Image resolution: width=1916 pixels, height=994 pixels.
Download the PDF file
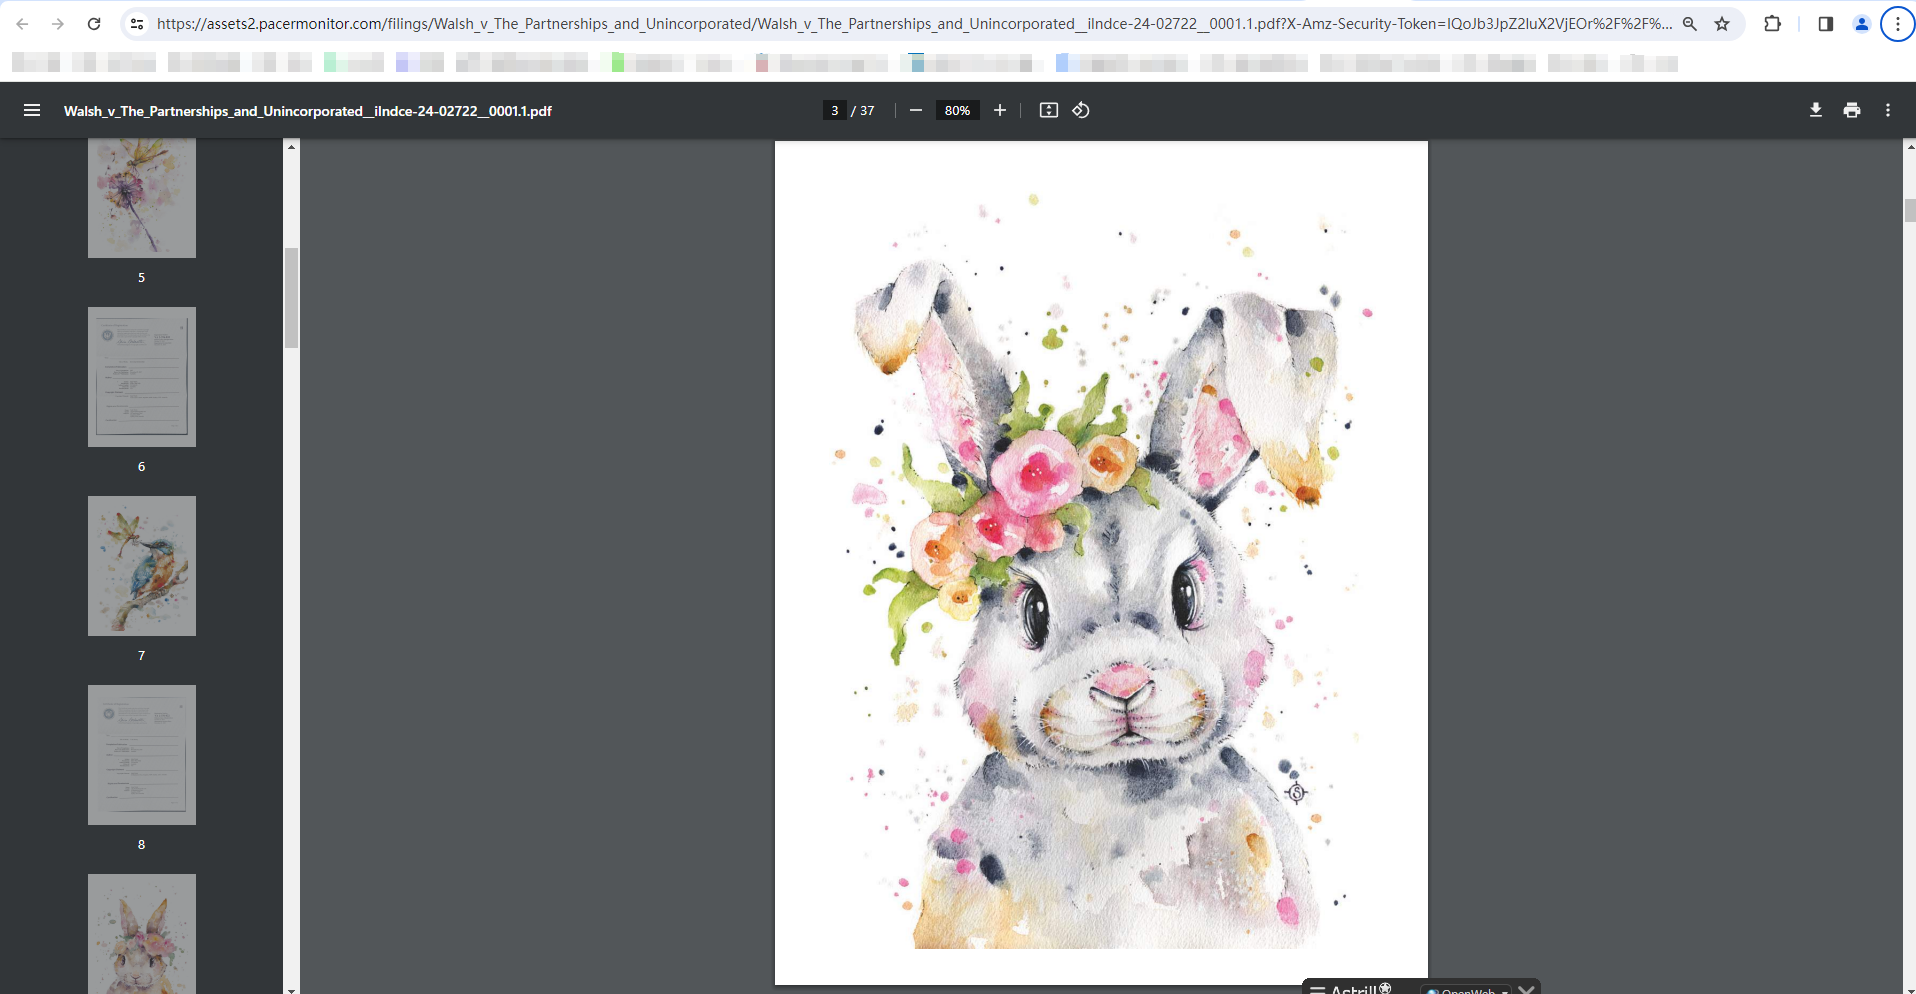pos(1815,110)
